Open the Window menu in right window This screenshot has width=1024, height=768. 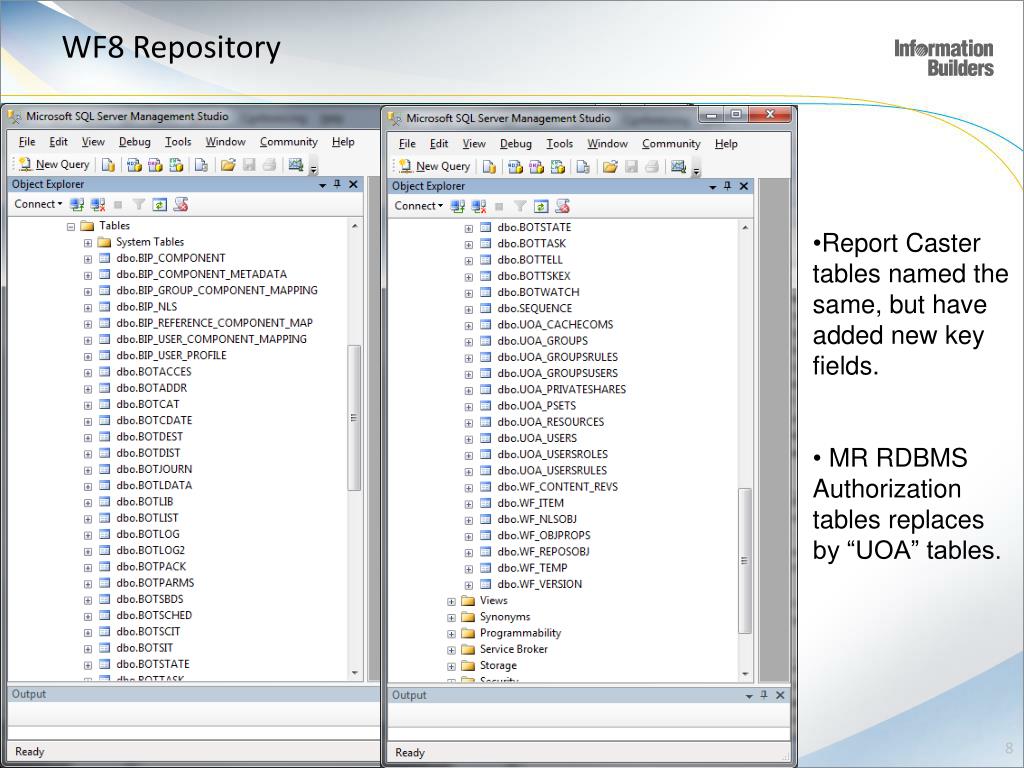click(607, 144)
